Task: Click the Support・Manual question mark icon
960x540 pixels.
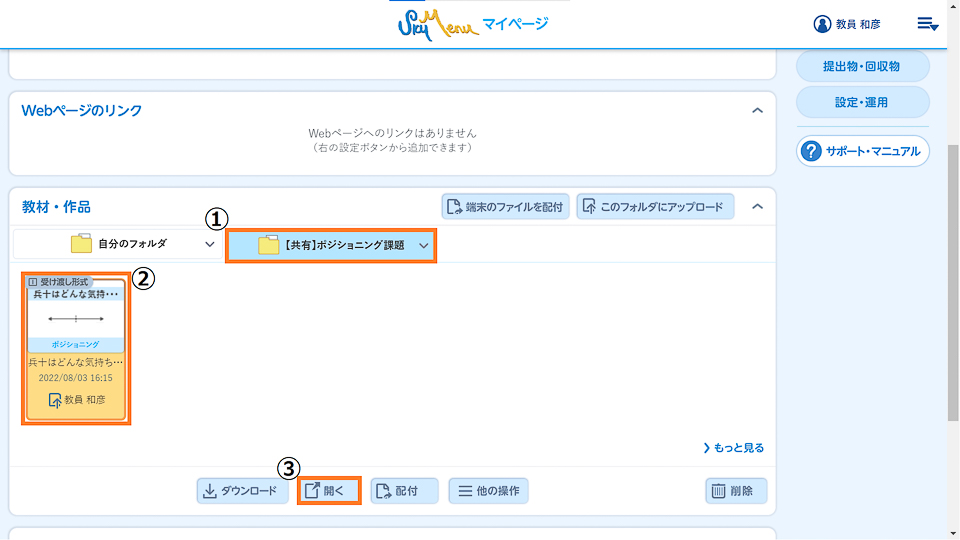Action: click(x=811, y=152)
